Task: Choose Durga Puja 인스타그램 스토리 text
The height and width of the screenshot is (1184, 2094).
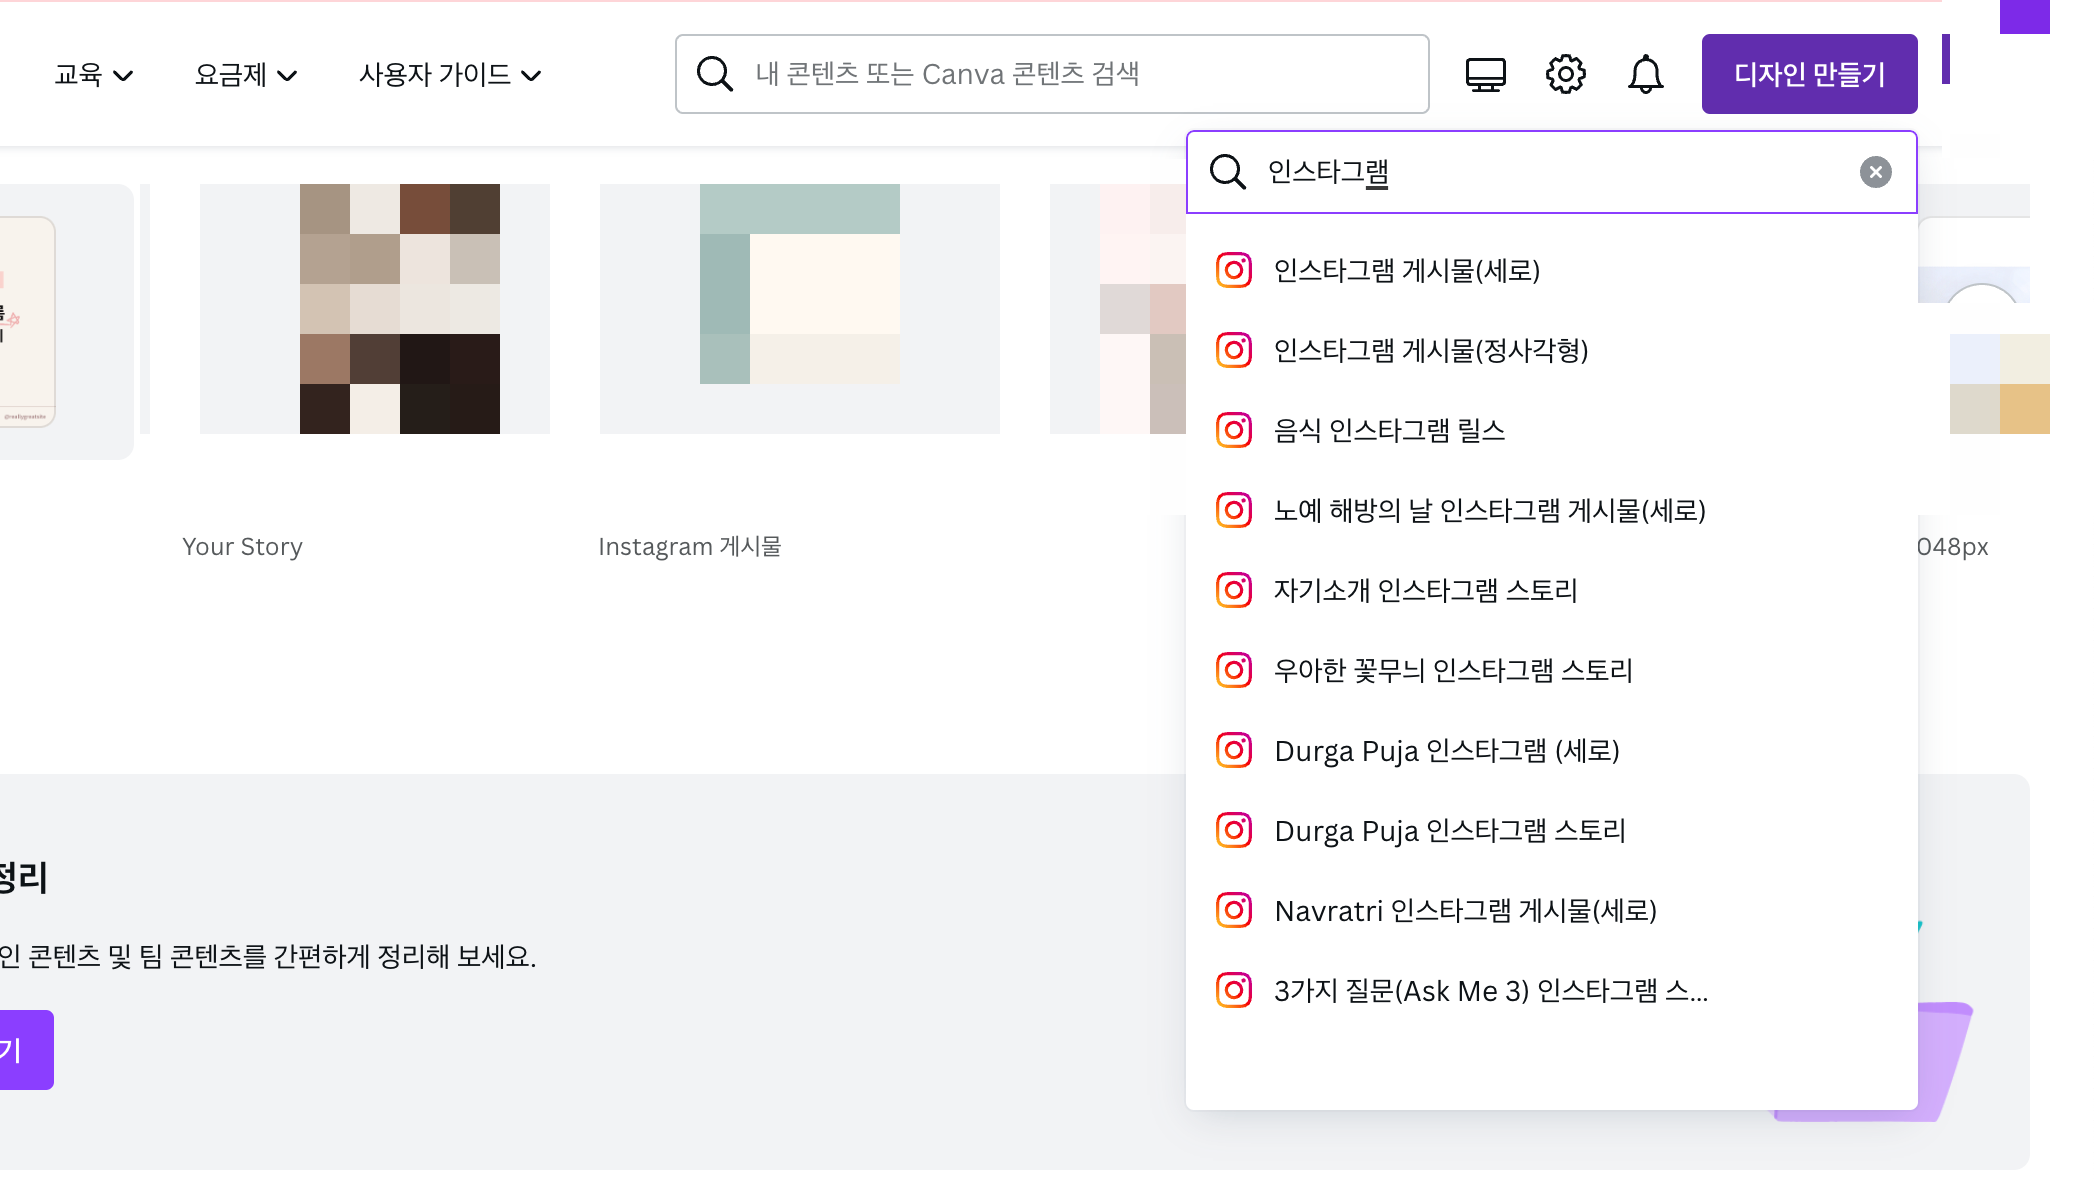Action: pos(1450,831)
